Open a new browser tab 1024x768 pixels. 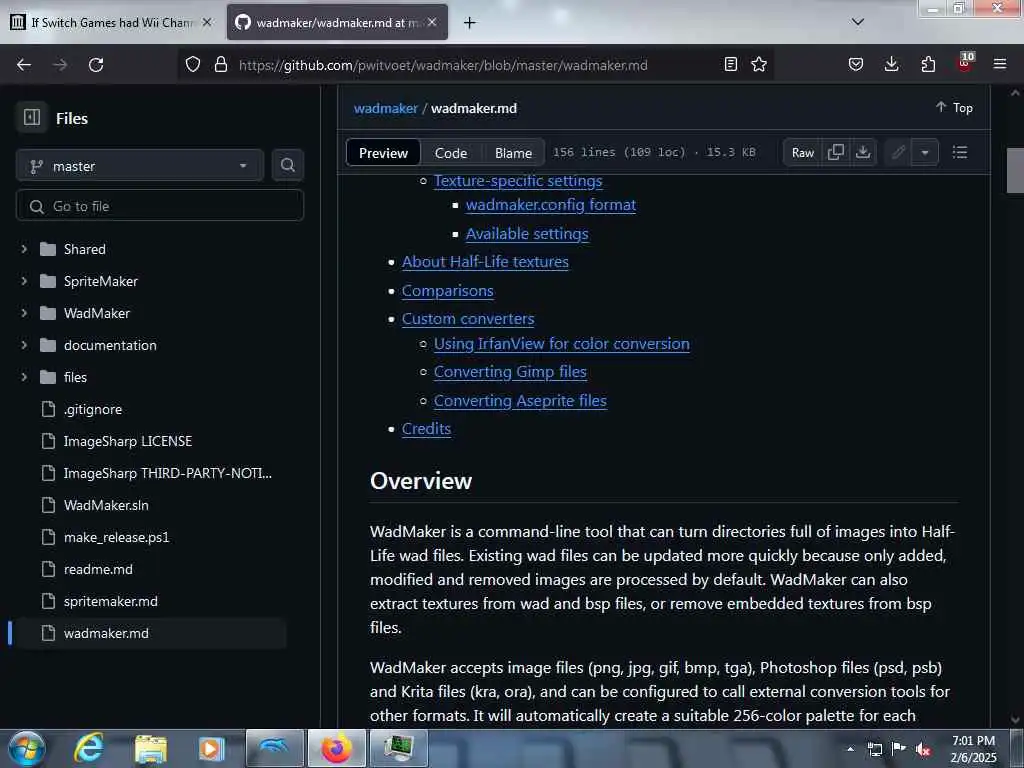point(470,23)
